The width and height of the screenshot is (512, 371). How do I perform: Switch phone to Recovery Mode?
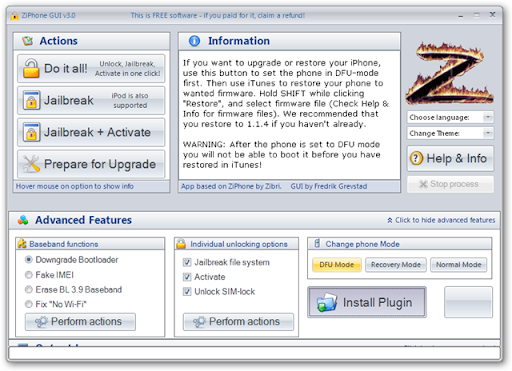[396, 265]
